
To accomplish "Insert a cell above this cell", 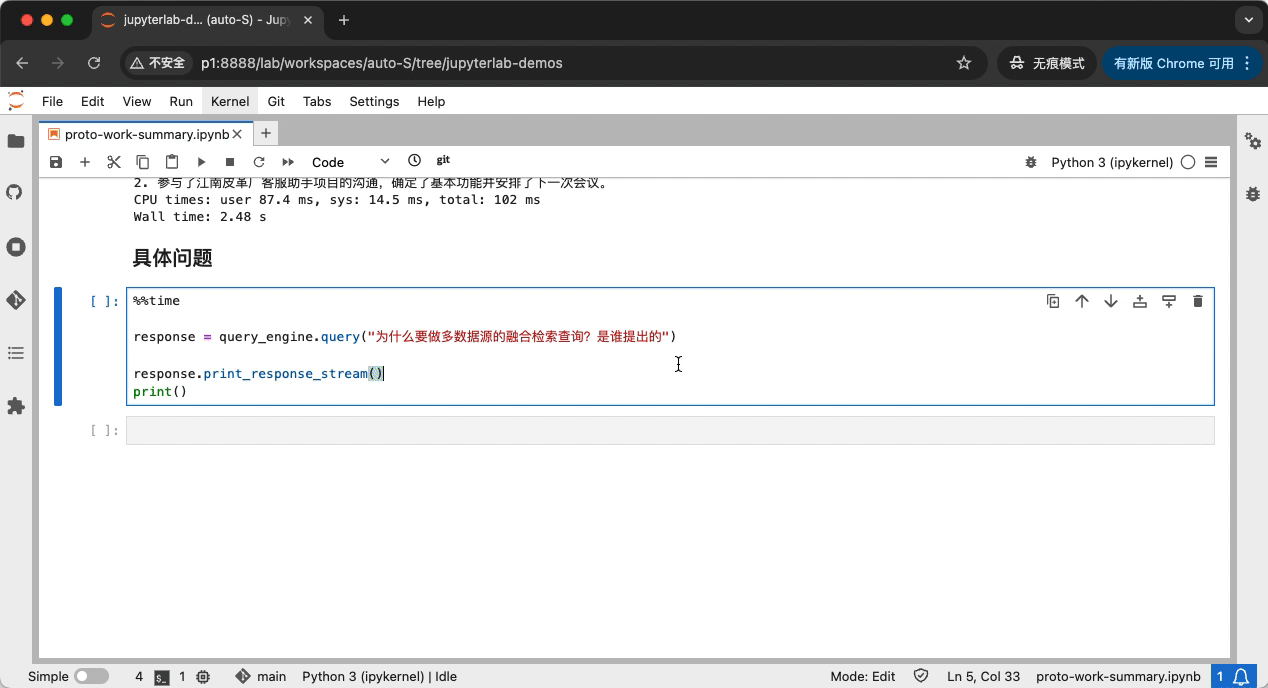I will 1140,301.
